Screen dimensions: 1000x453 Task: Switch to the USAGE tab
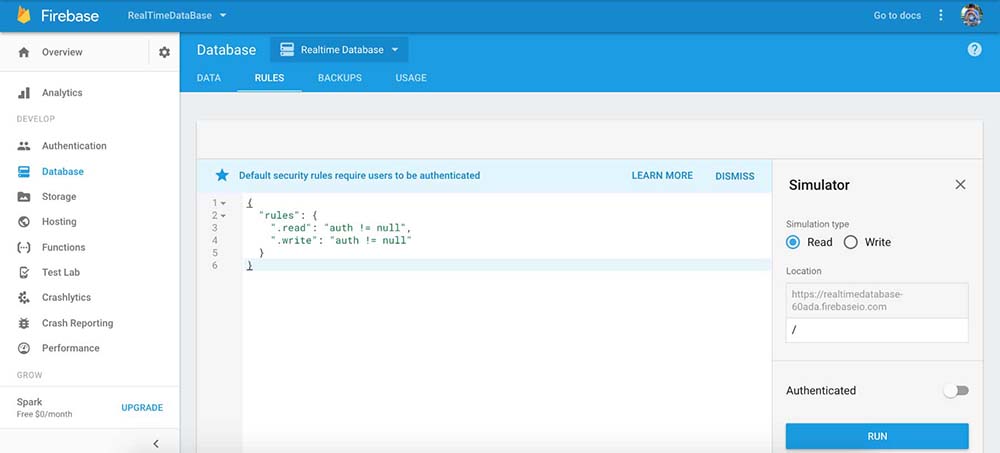point(410,78)
